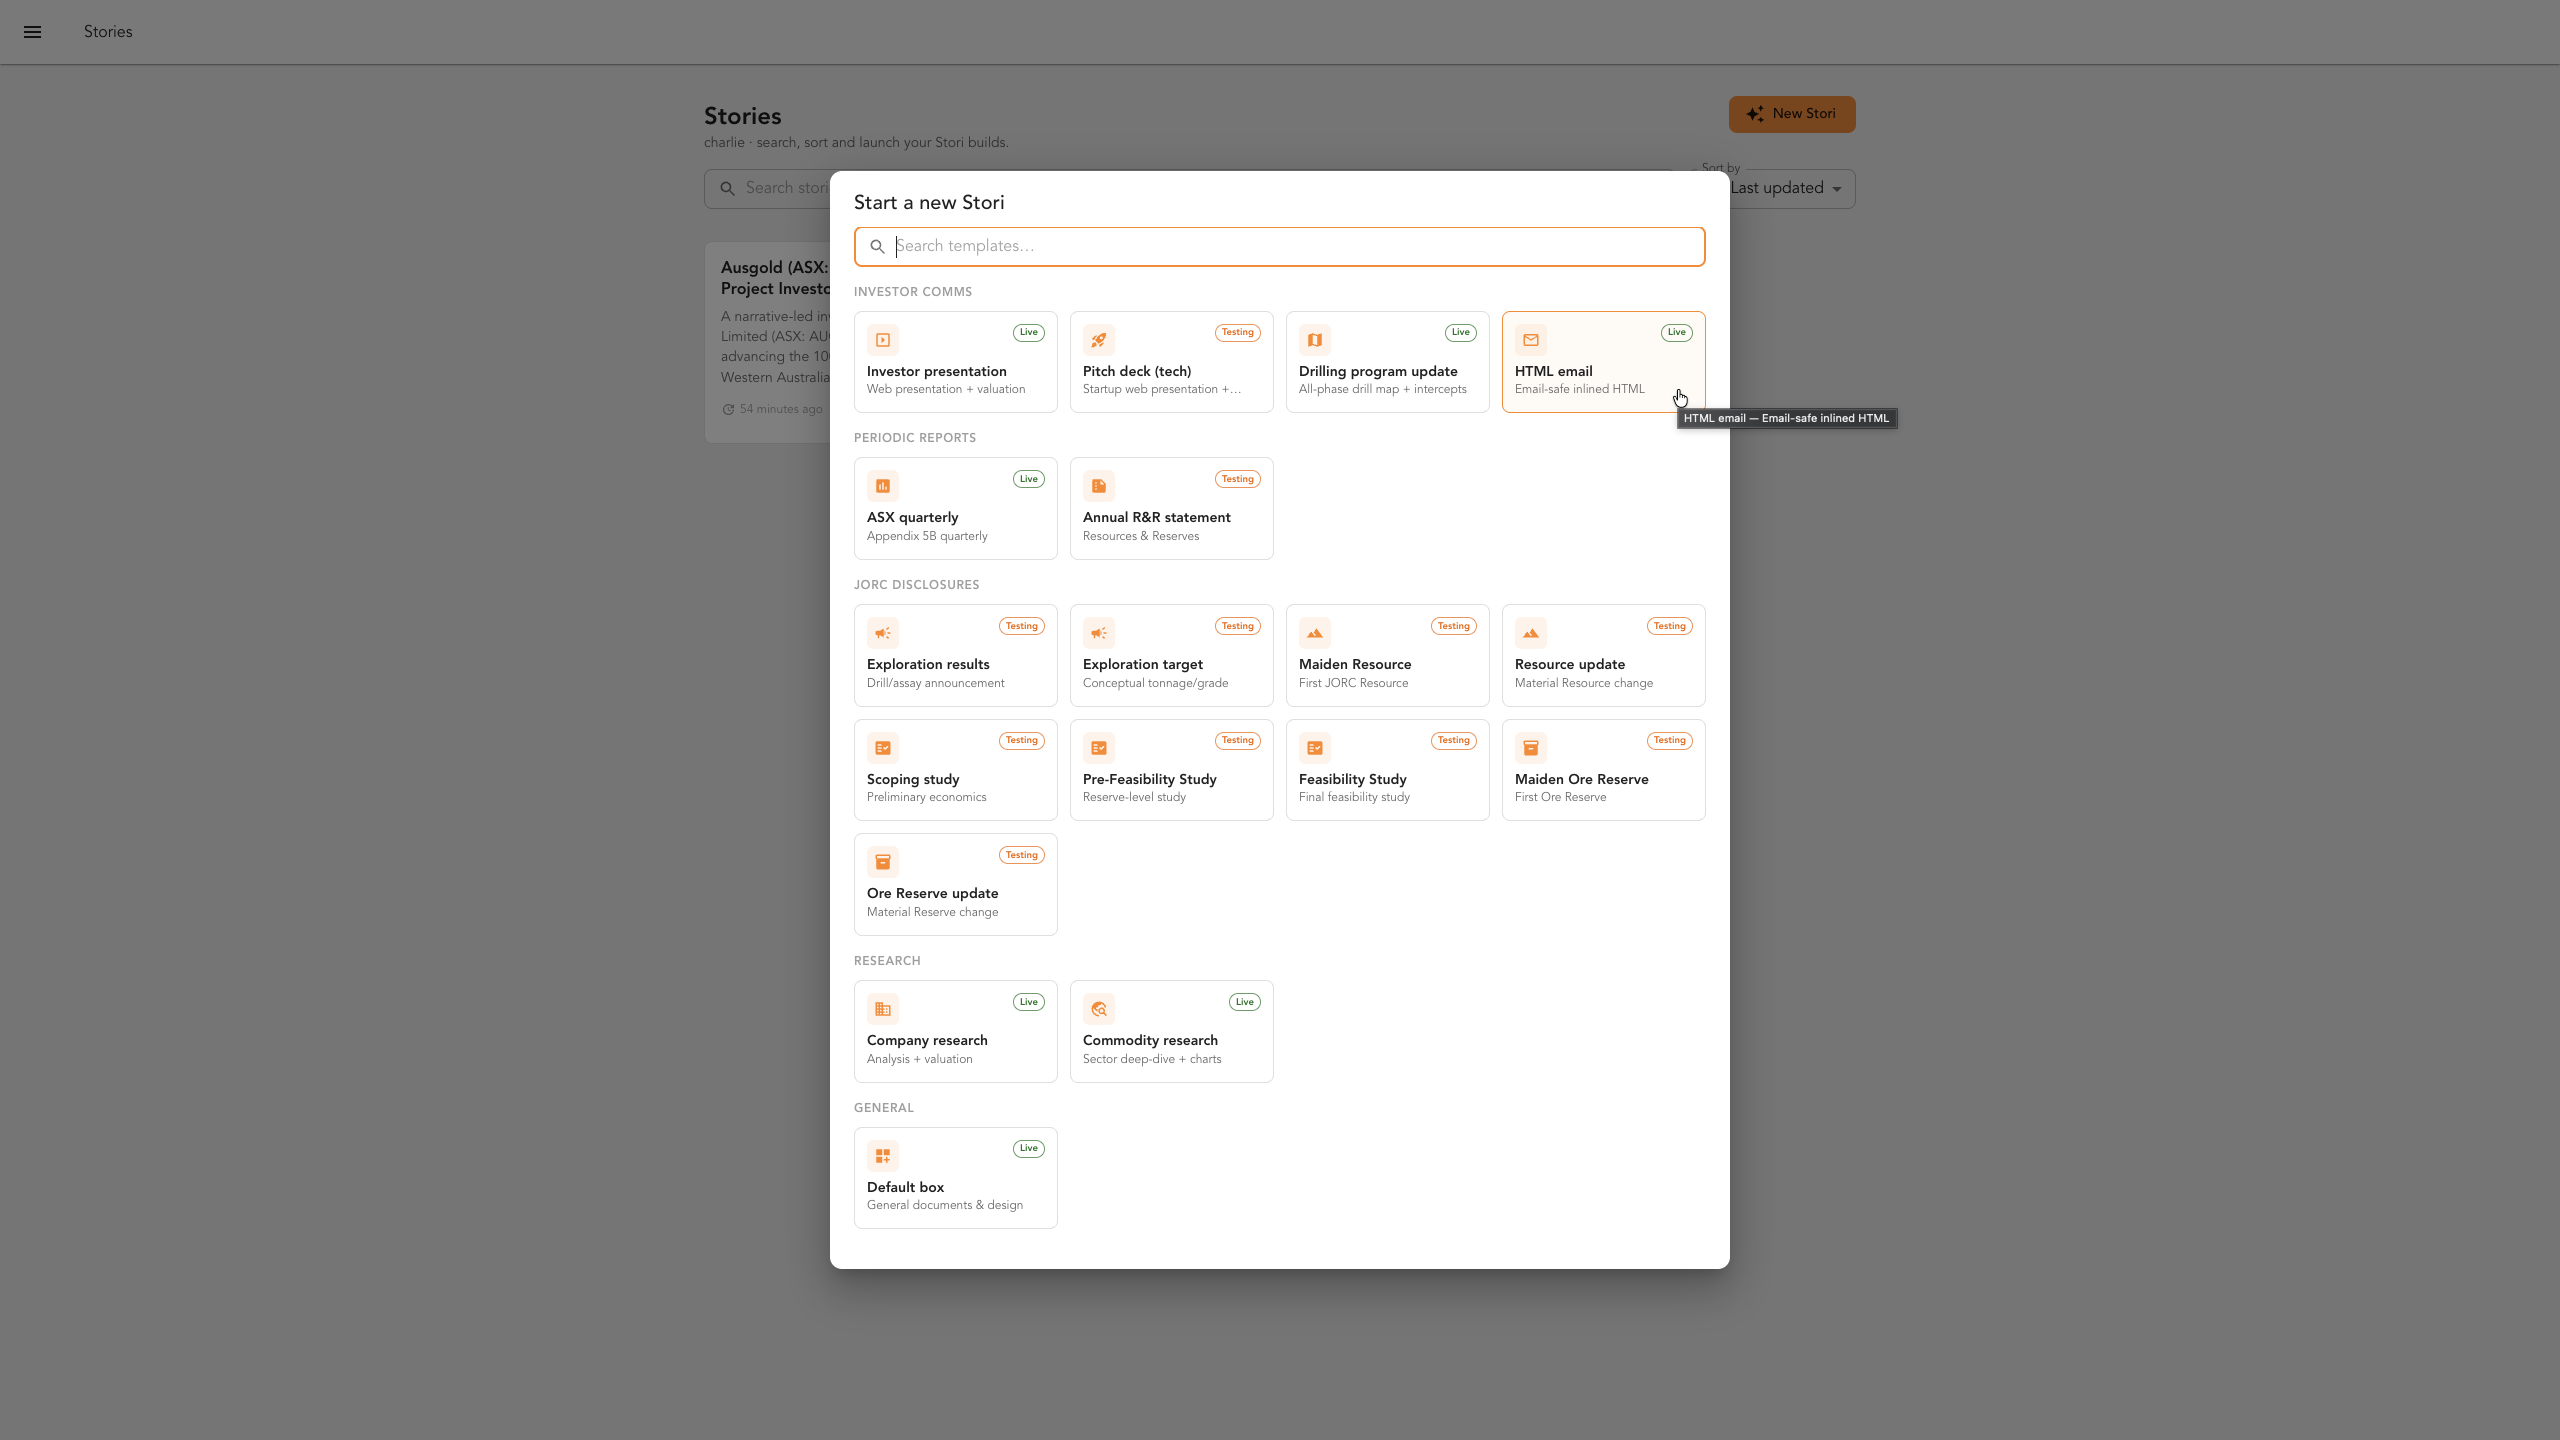Click the Commodity research search icon

pos(1099,1009)
